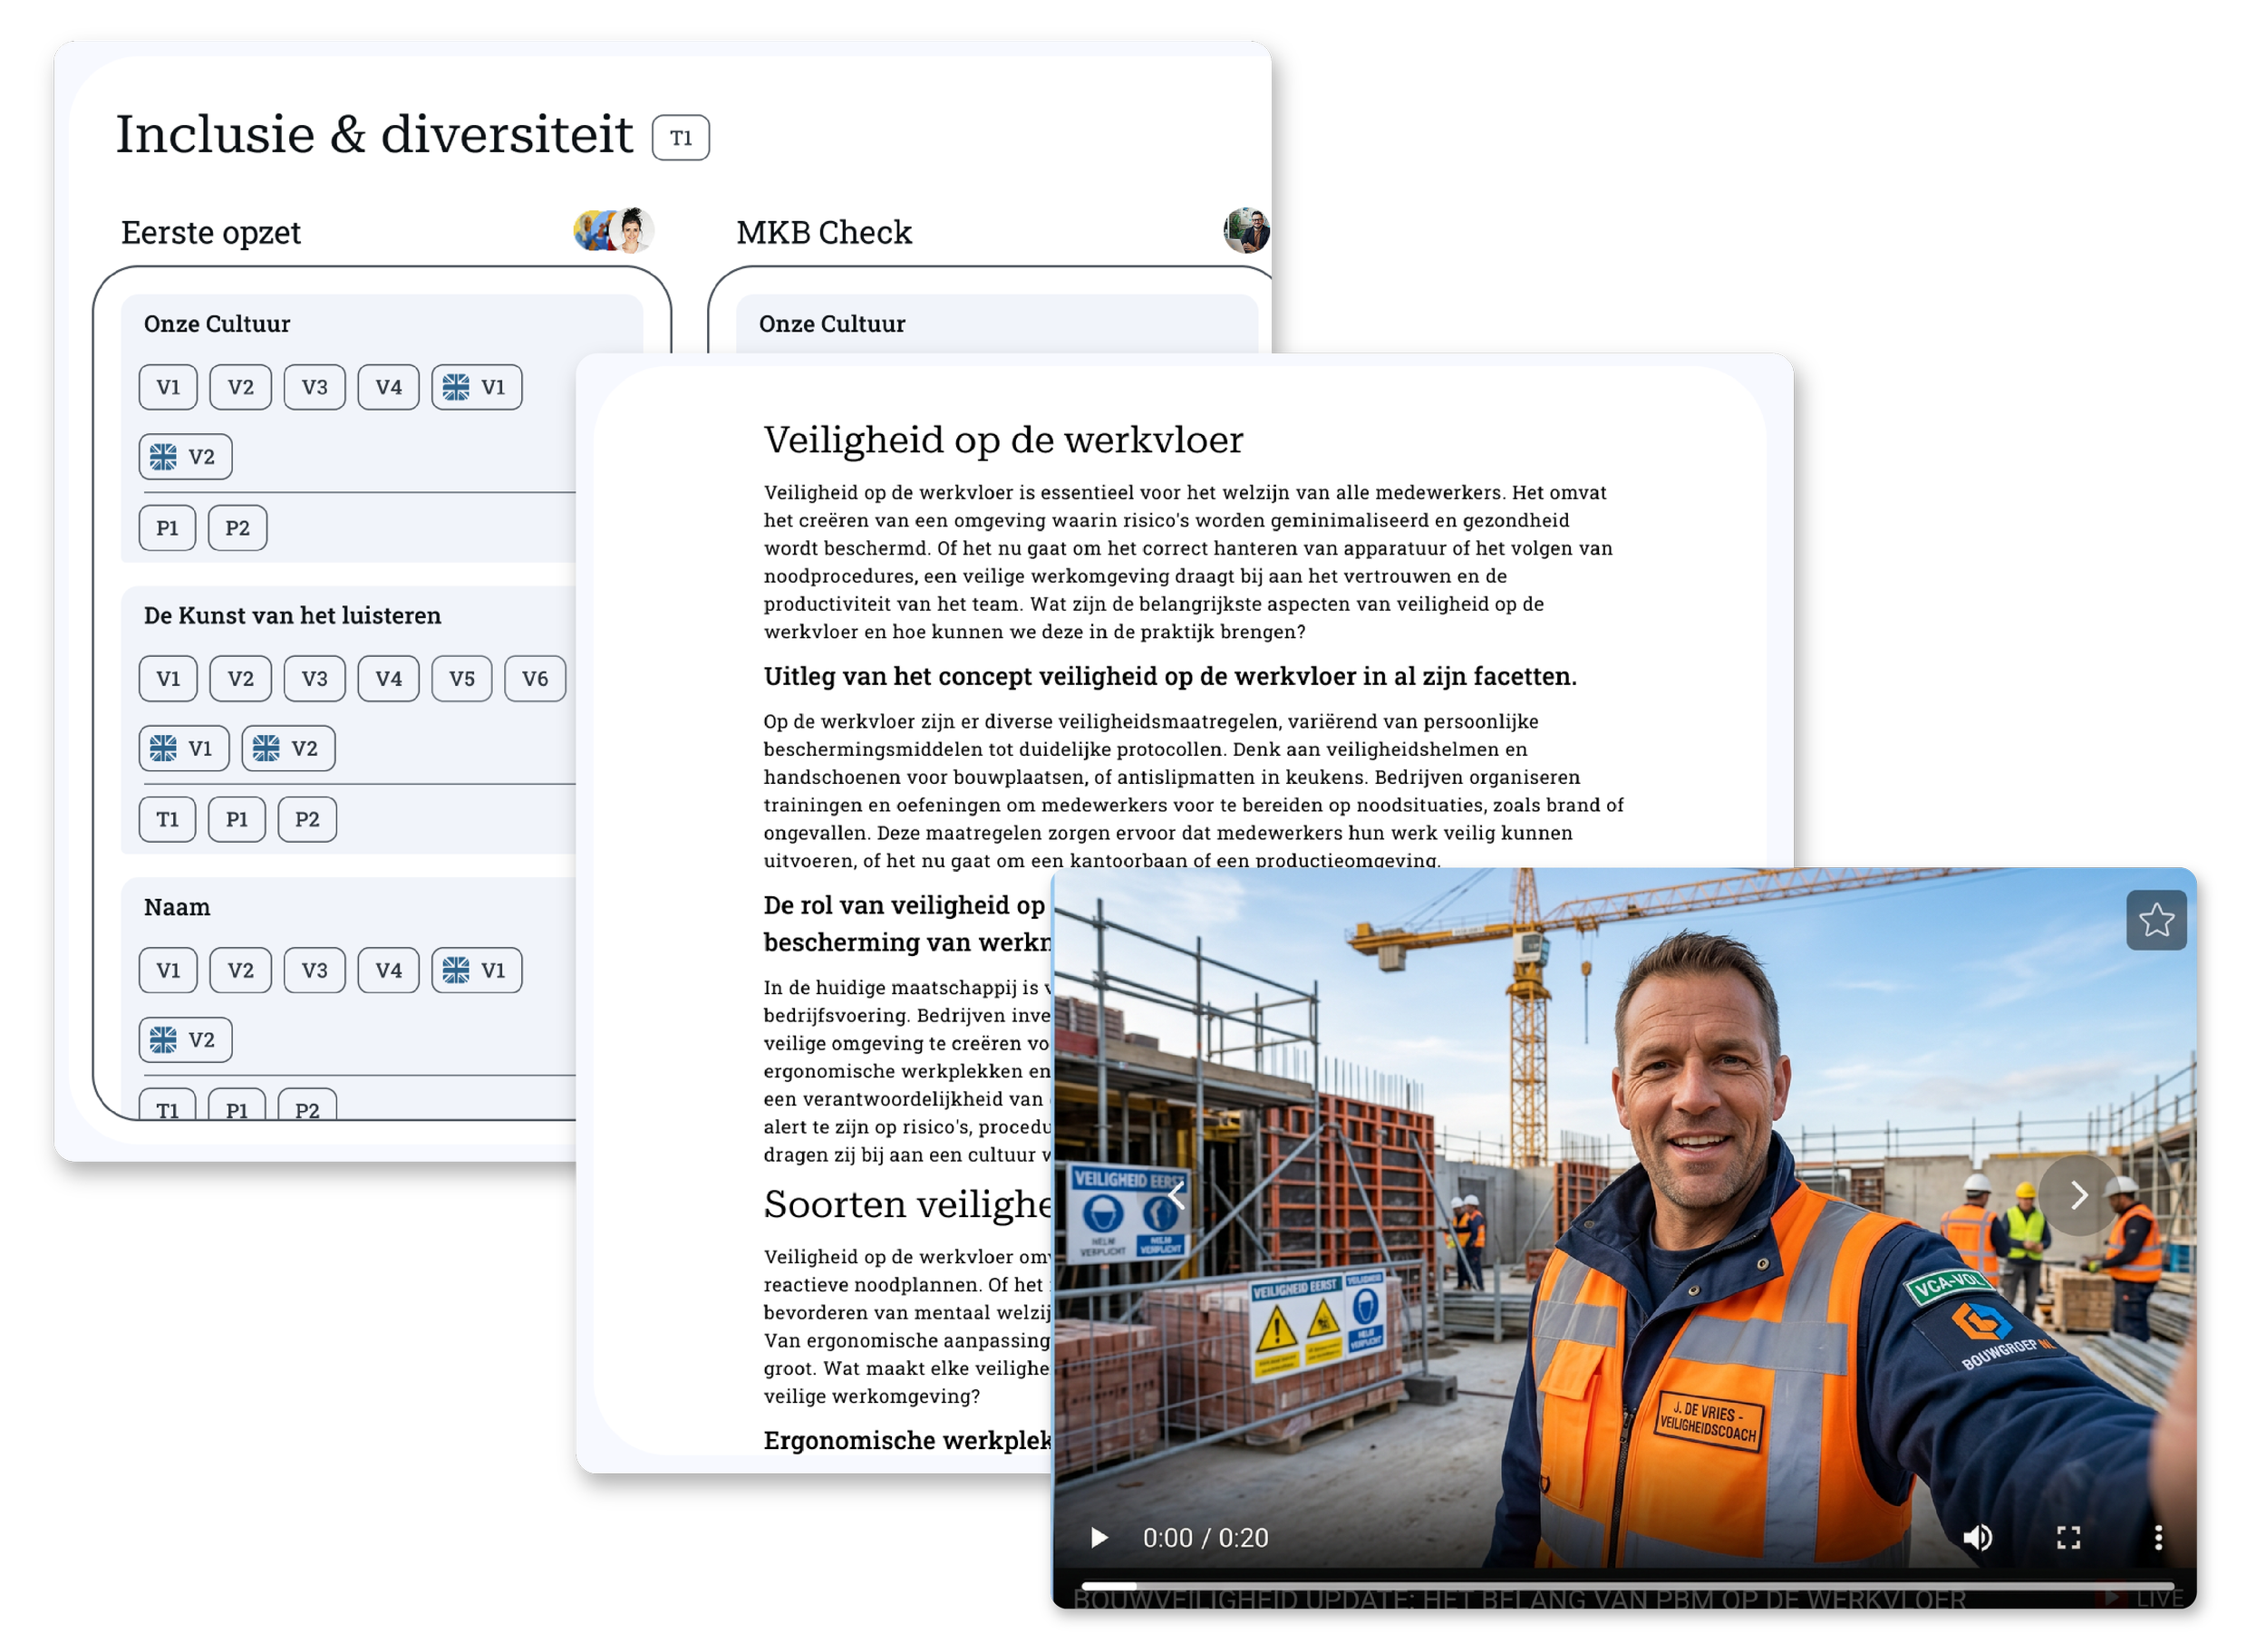Click the Veiligheid op de werkvloer heading
This screenshot has height=1652, width=2266.
point(1002,440)
